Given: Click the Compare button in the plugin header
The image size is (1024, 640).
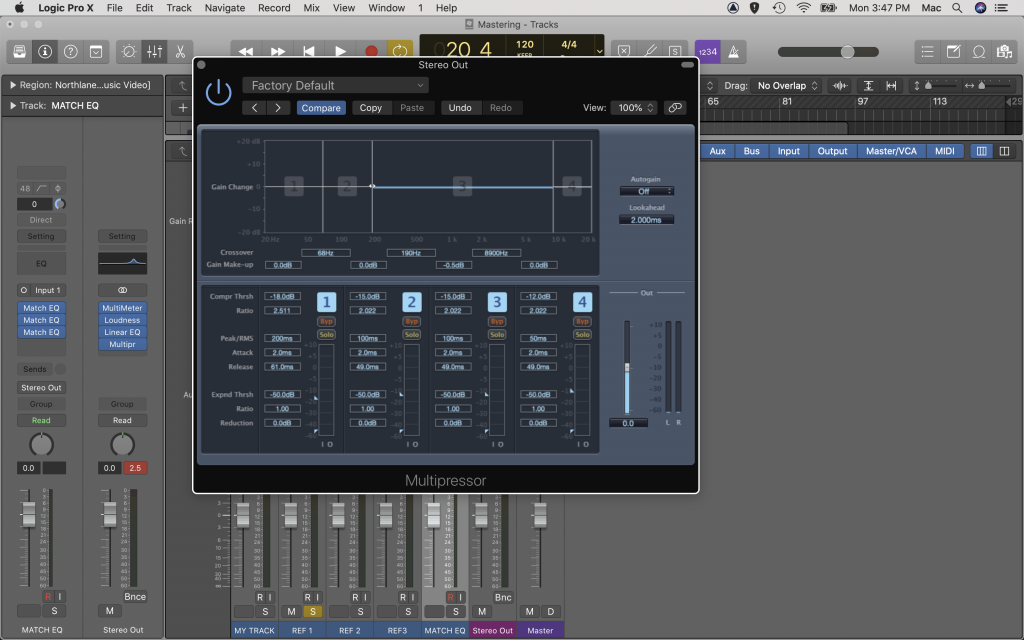Looking at the screenshot, I should [321, 107].
